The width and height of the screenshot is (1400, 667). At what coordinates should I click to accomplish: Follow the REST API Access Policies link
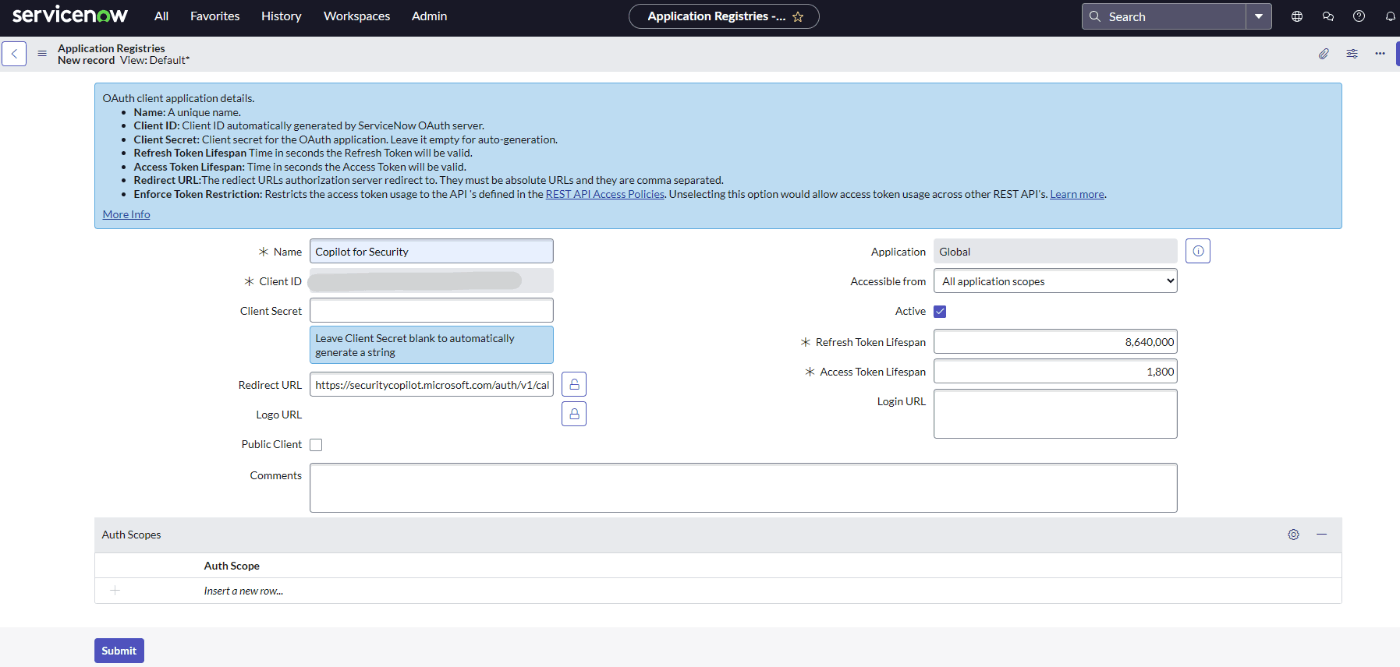point(604,194)
